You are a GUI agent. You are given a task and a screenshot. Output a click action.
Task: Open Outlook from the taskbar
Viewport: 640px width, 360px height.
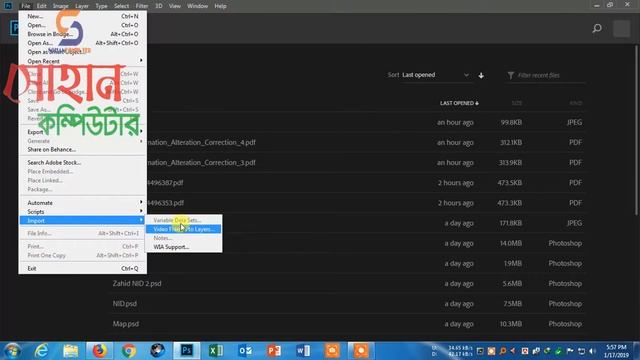[x=245, y=351]
